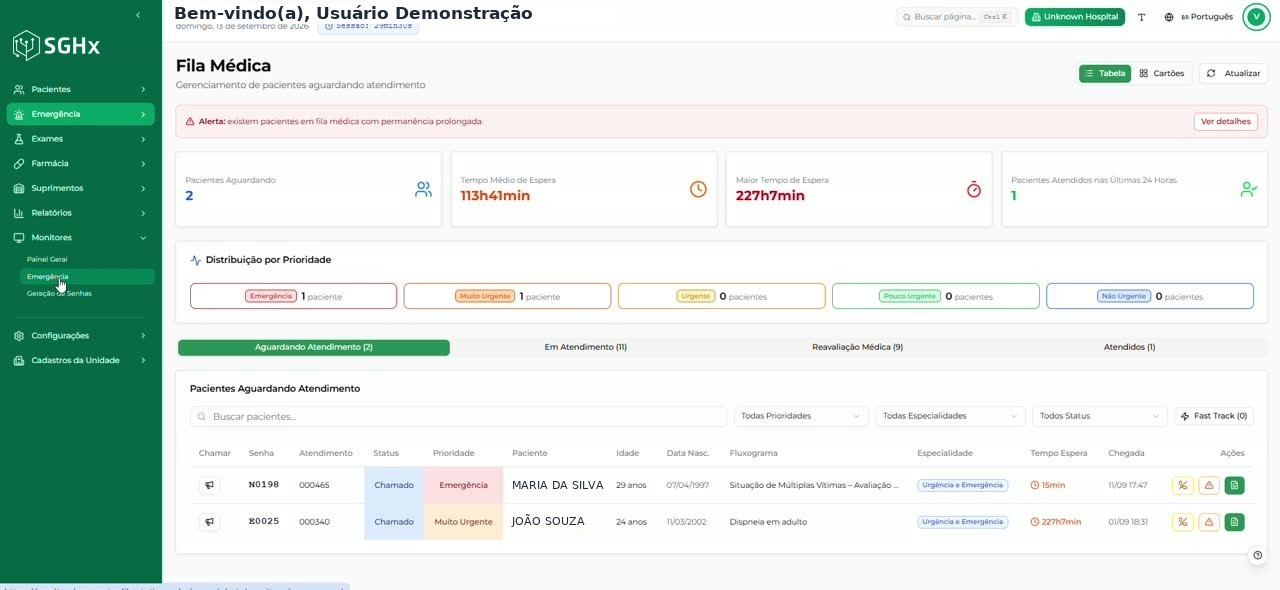The height and width of the screenshot is (590, 1280).
Task: Click the Configurações gear icon
Action: 19,336
